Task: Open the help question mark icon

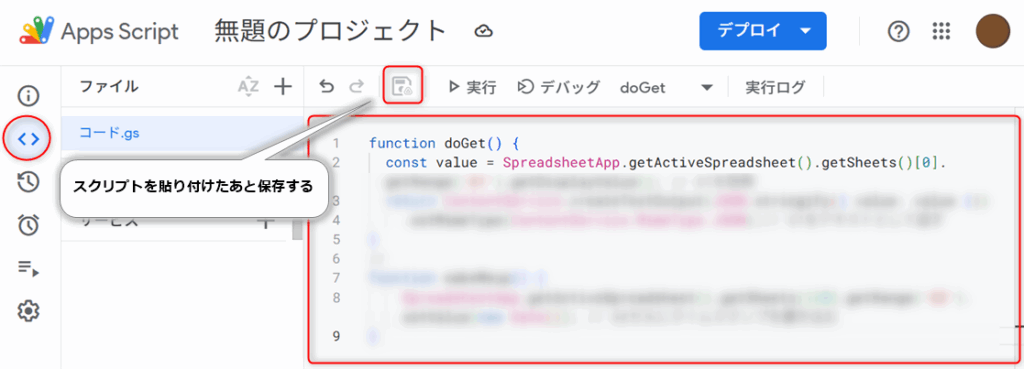Action: tap(899, 31)
